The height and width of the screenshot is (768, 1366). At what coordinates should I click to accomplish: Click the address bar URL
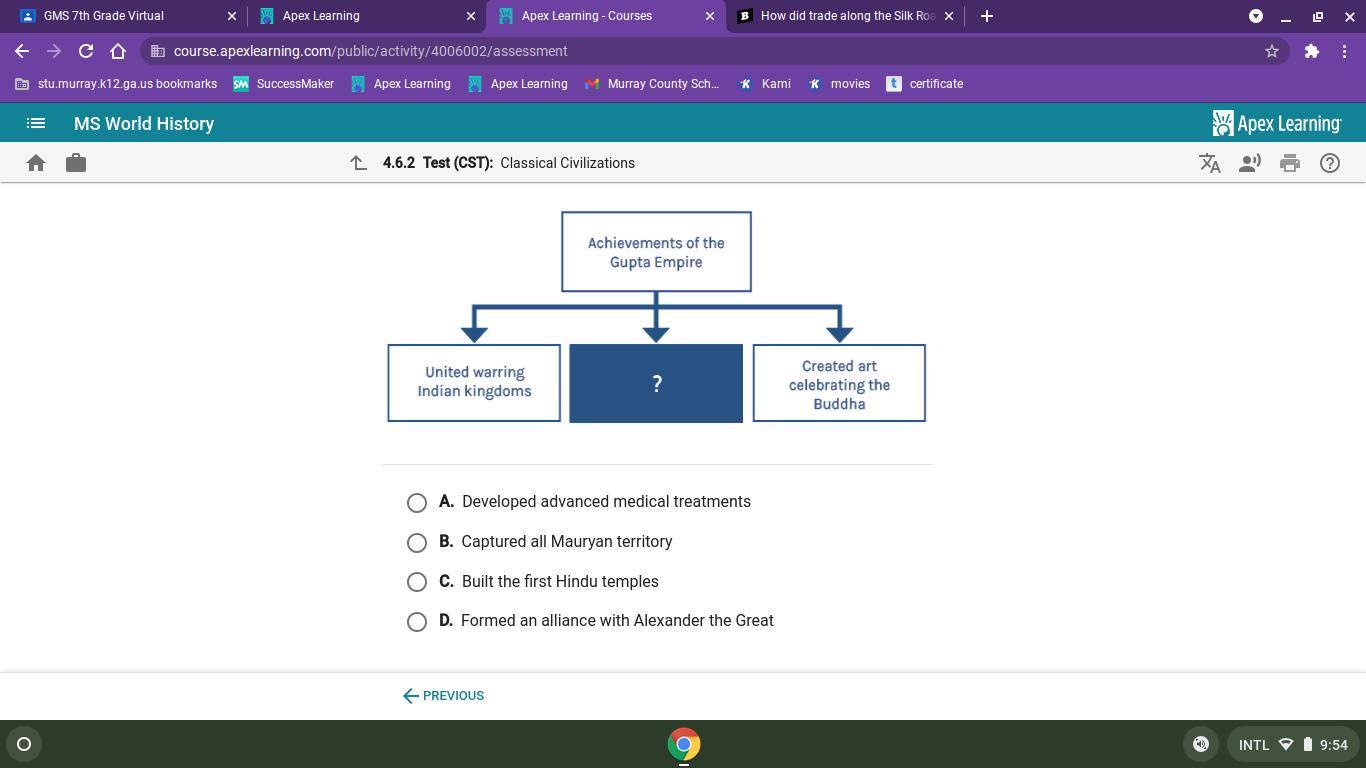tap(370, 51)
